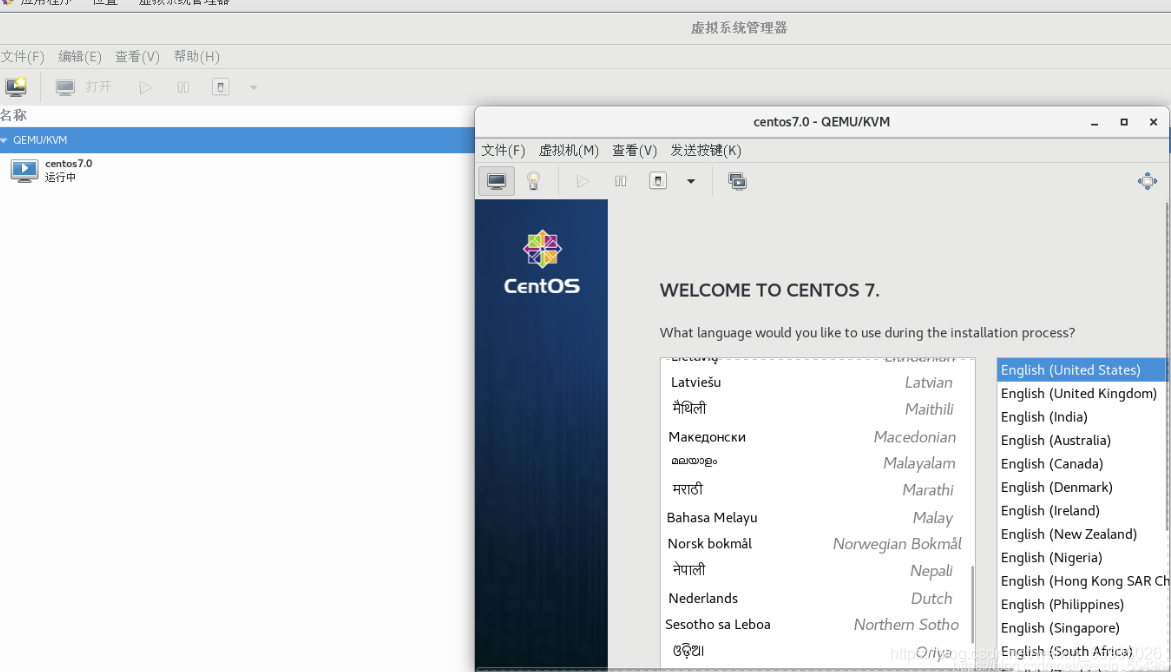Viewport: 1171px width, 672px height.
Task: Close the centos7.0 QEMU/KVM window
Action: 1153,122
